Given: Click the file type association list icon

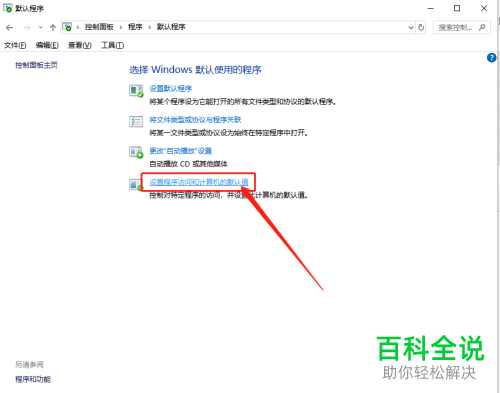Looking at the screenshot, I should pos(136,121).
